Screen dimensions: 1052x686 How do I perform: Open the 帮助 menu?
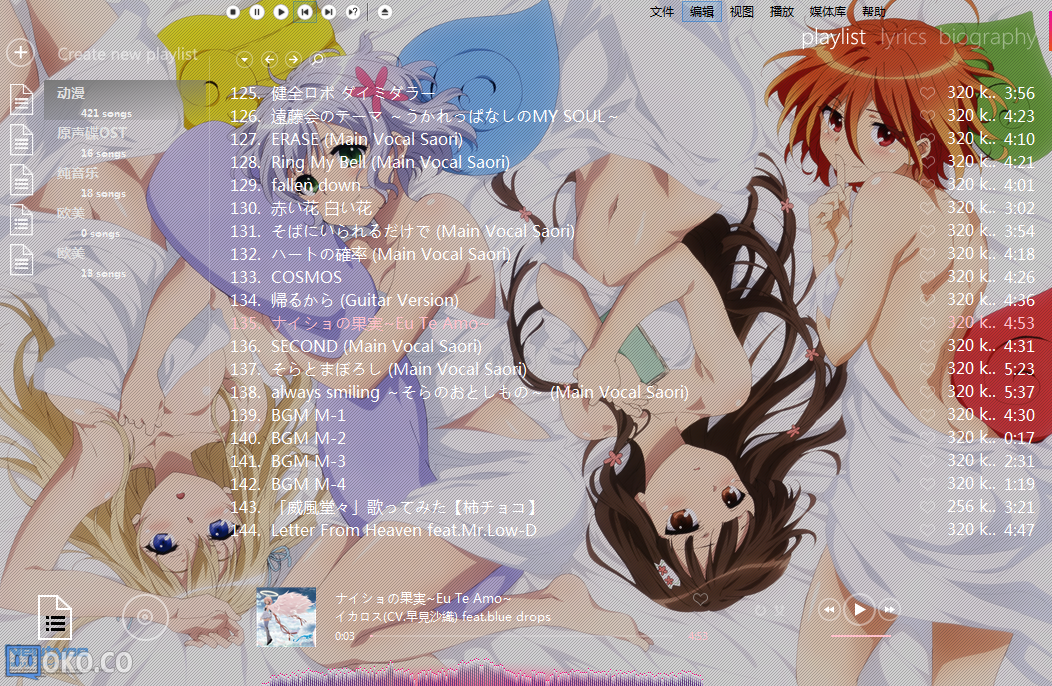pyautogui.click(x=874, y=11)
